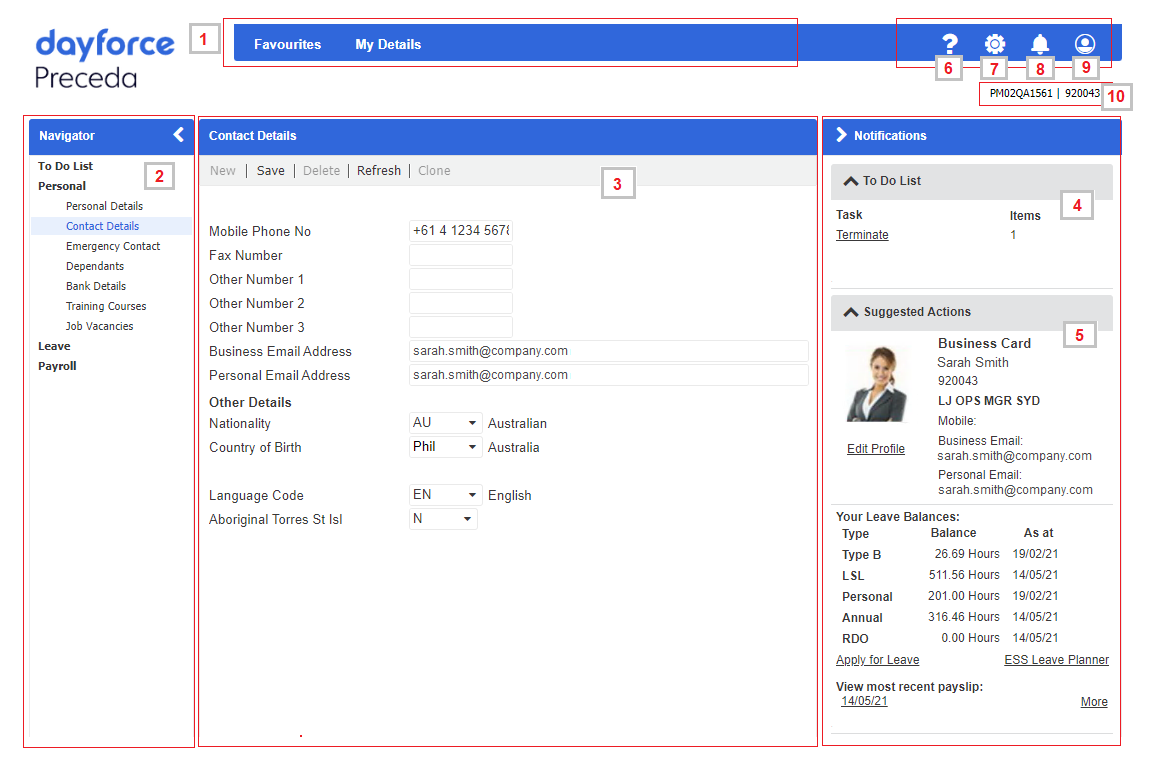Open the My Details menu

[x=388, y=44]
